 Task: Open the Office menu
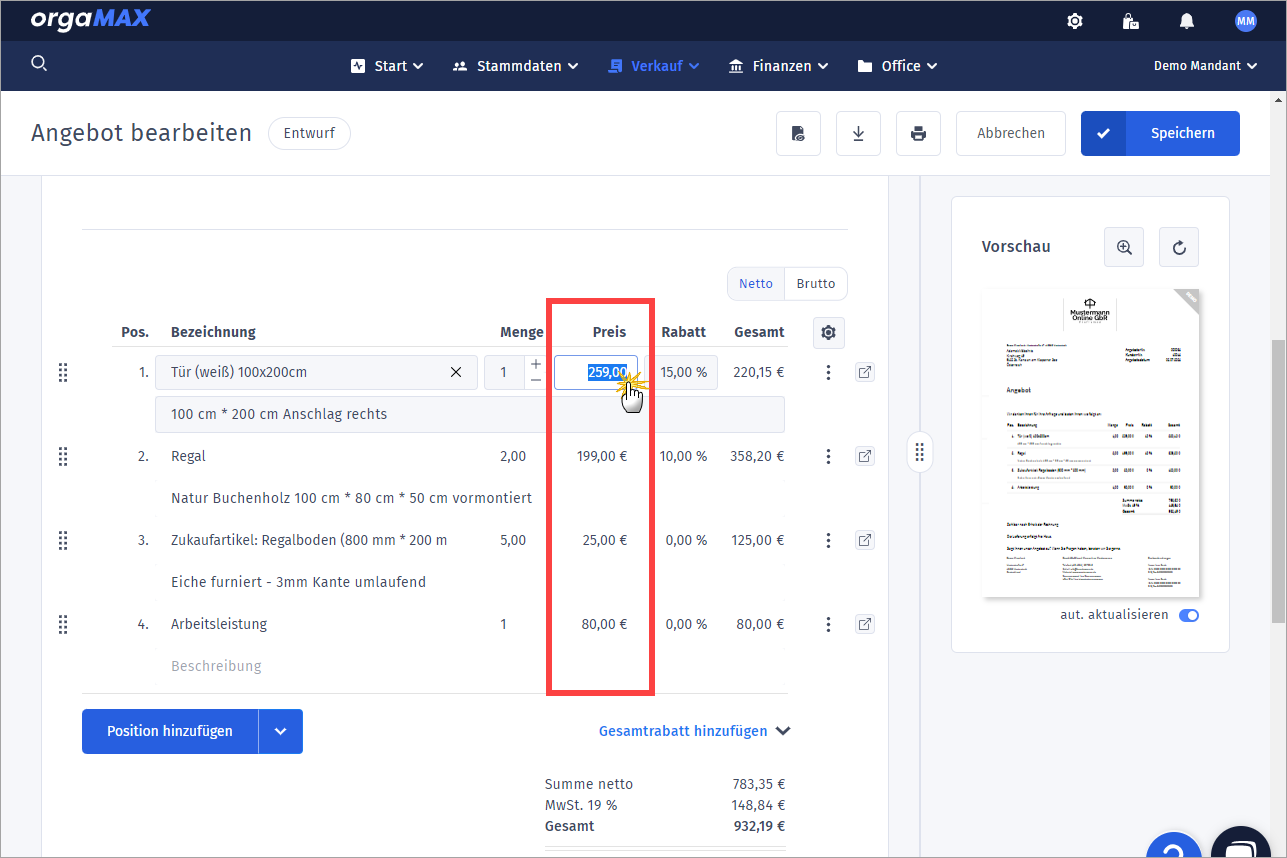(898, 66)
